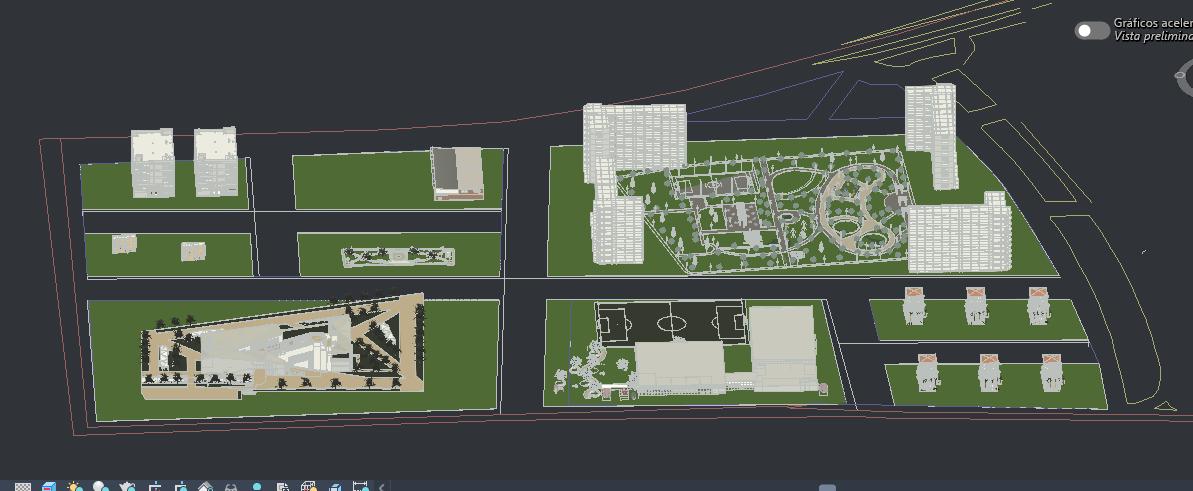Click the dimension measurement icon

click(361, 487)
